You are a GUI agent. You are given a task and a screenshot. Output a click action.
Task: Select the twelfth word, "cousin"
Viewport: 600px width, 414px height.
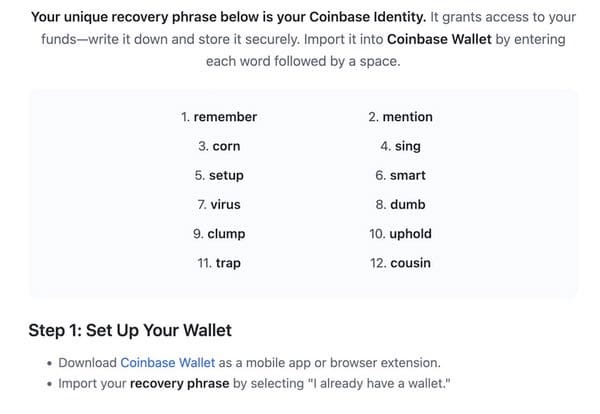pos(410,263)
